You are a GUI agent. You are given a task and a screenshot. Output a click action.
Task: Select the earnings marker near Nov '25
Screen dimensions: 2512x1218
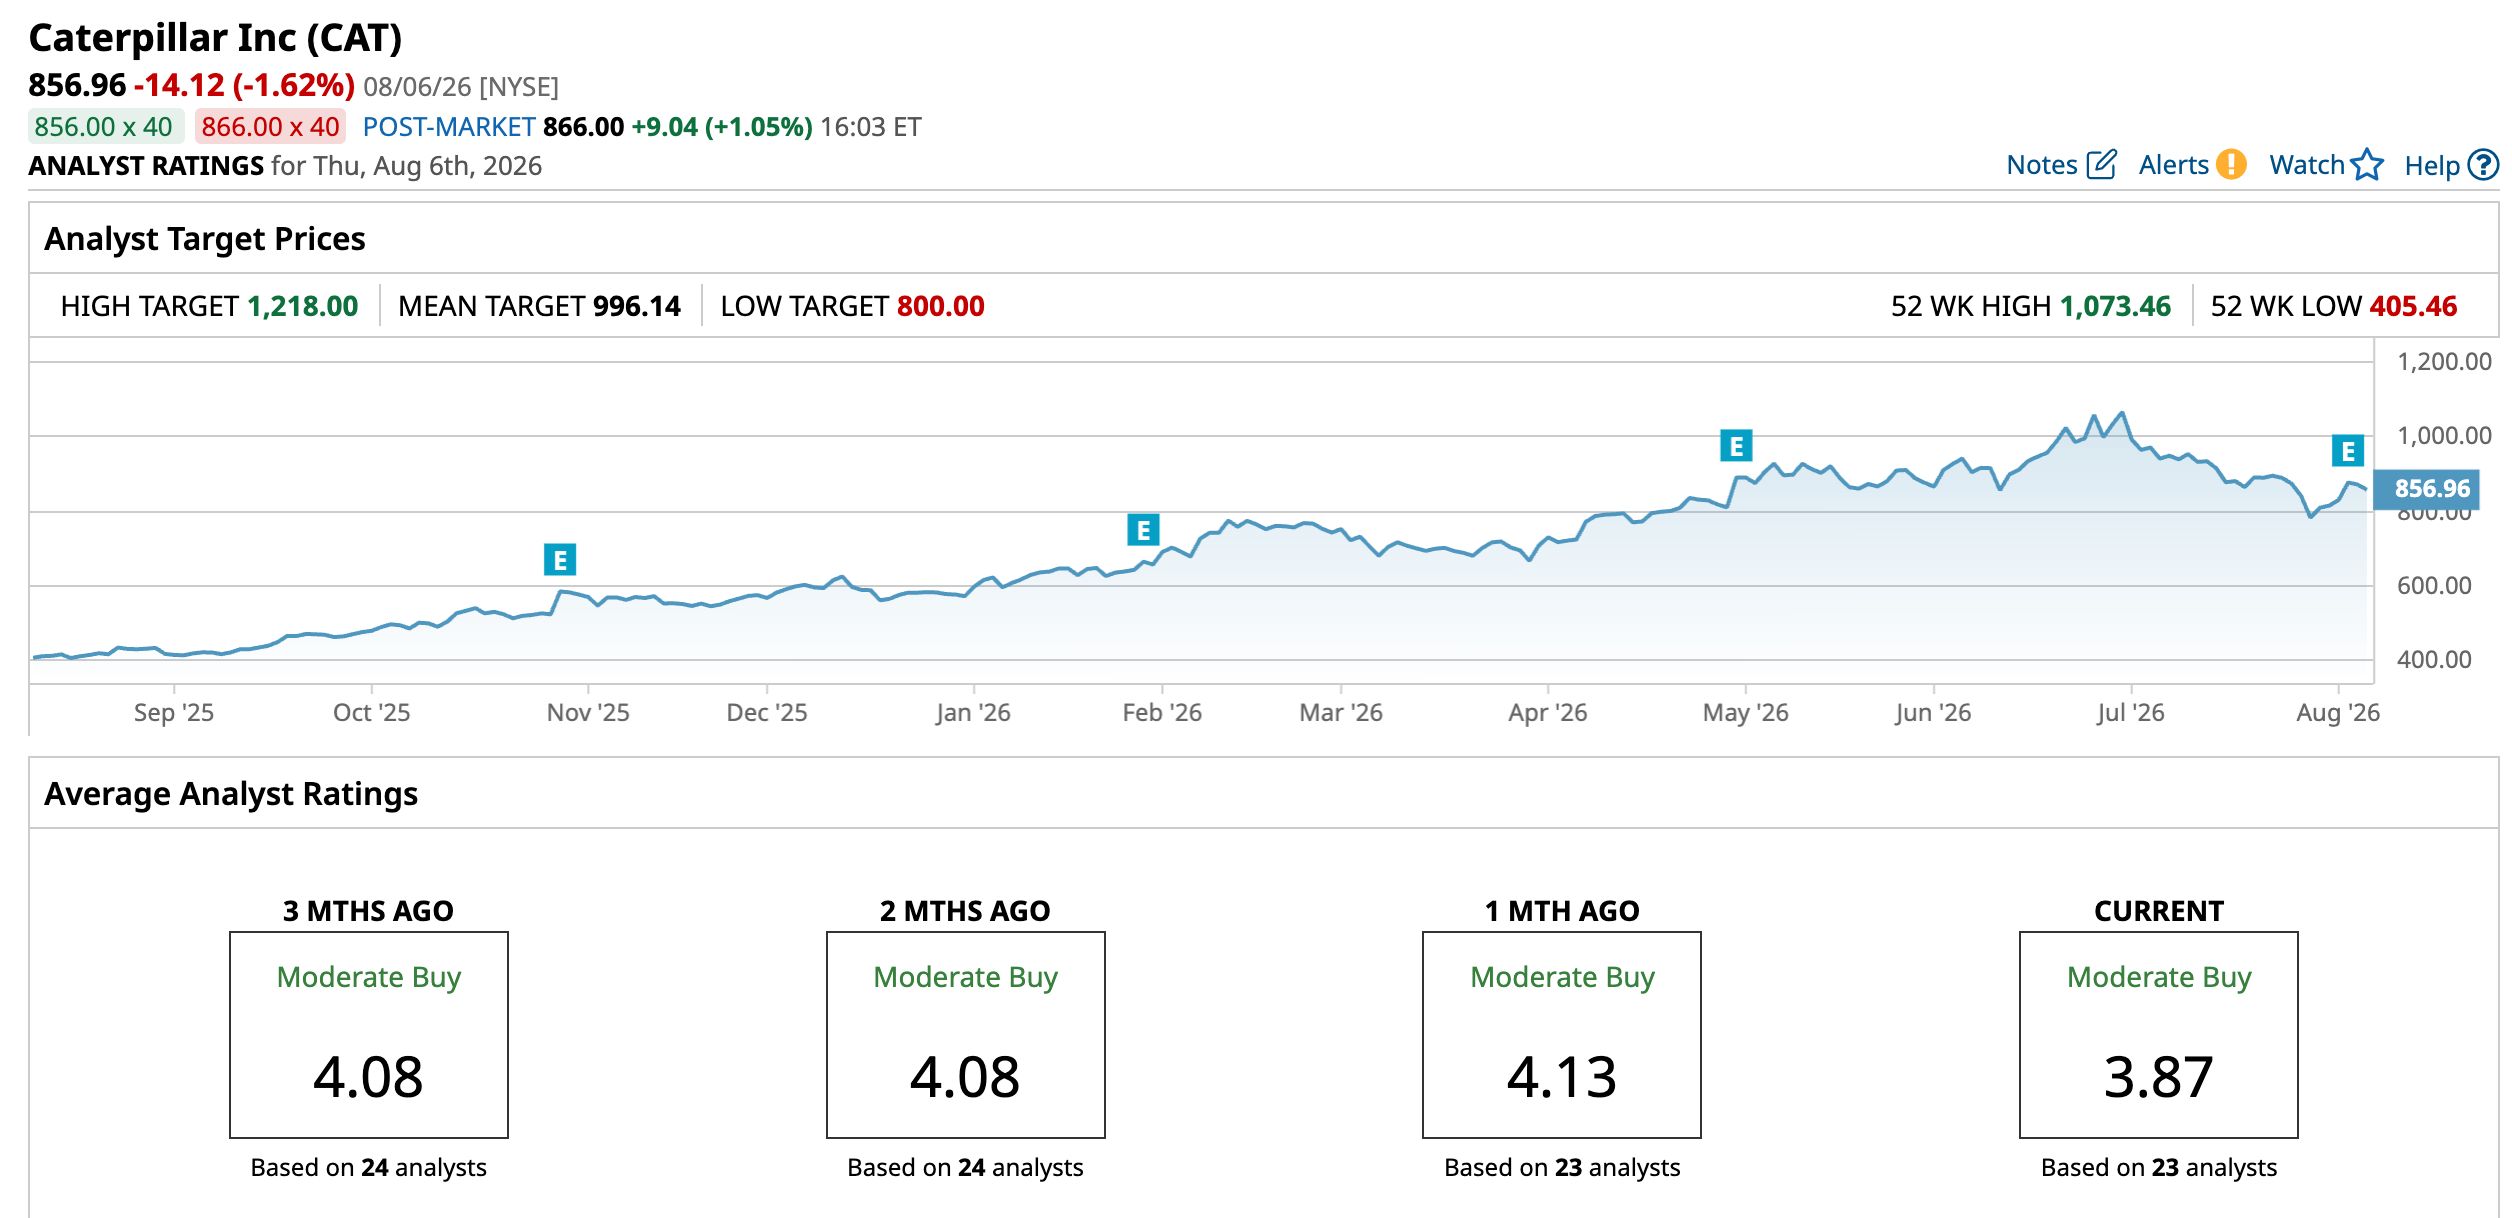point(560,560)
